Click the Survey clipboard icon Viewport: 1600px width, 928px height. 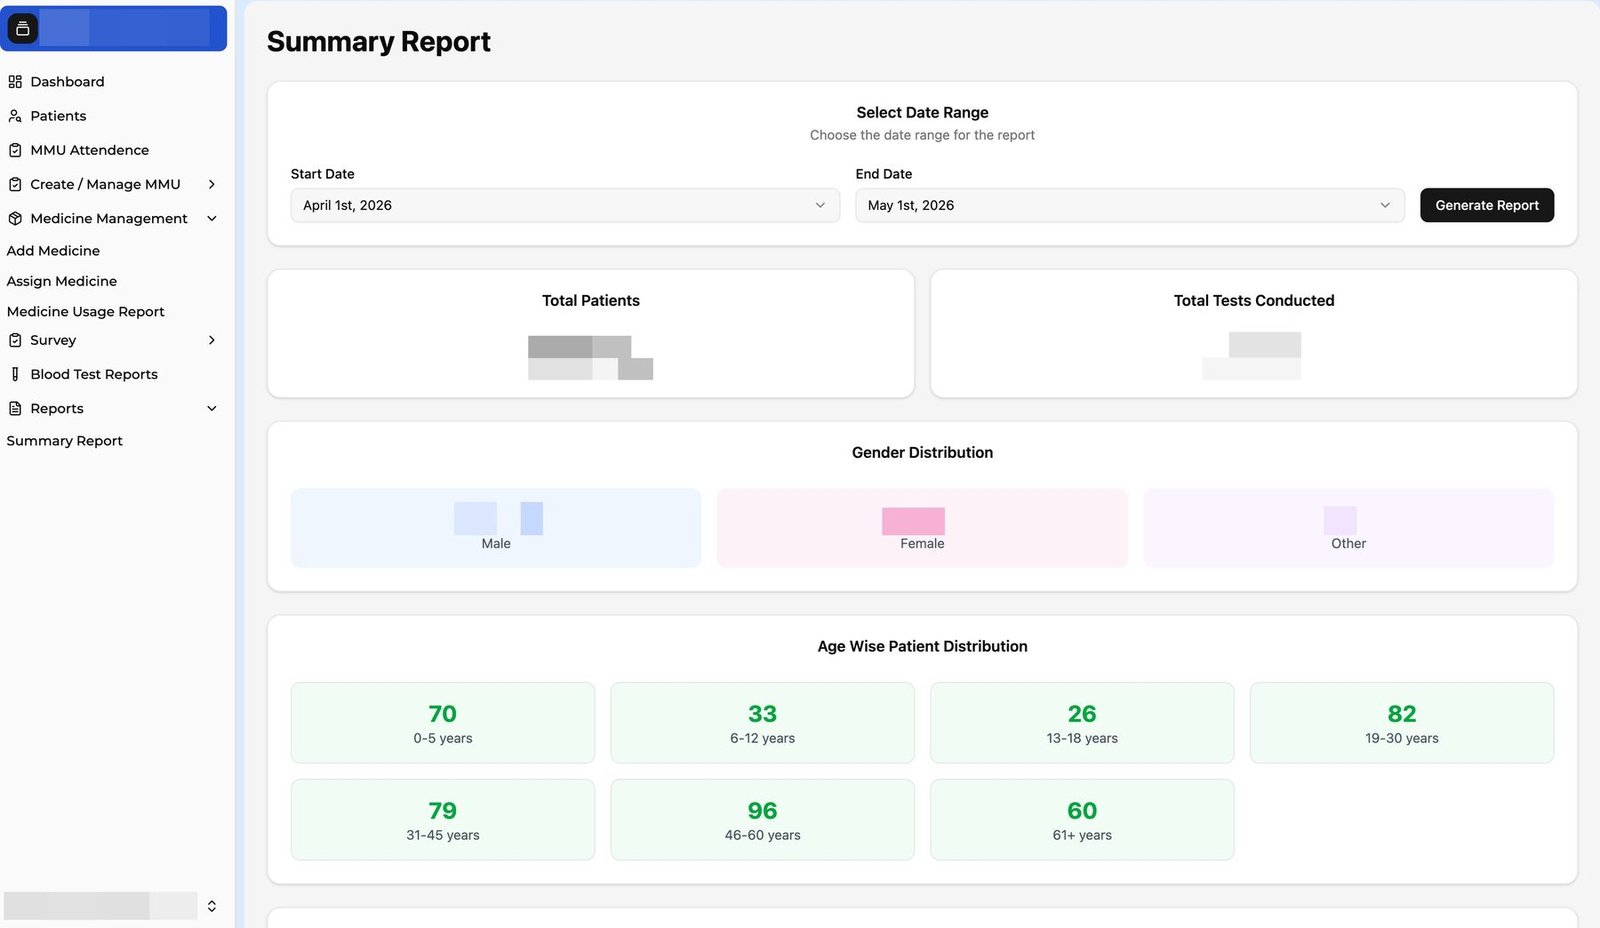(x=15, y=340)
